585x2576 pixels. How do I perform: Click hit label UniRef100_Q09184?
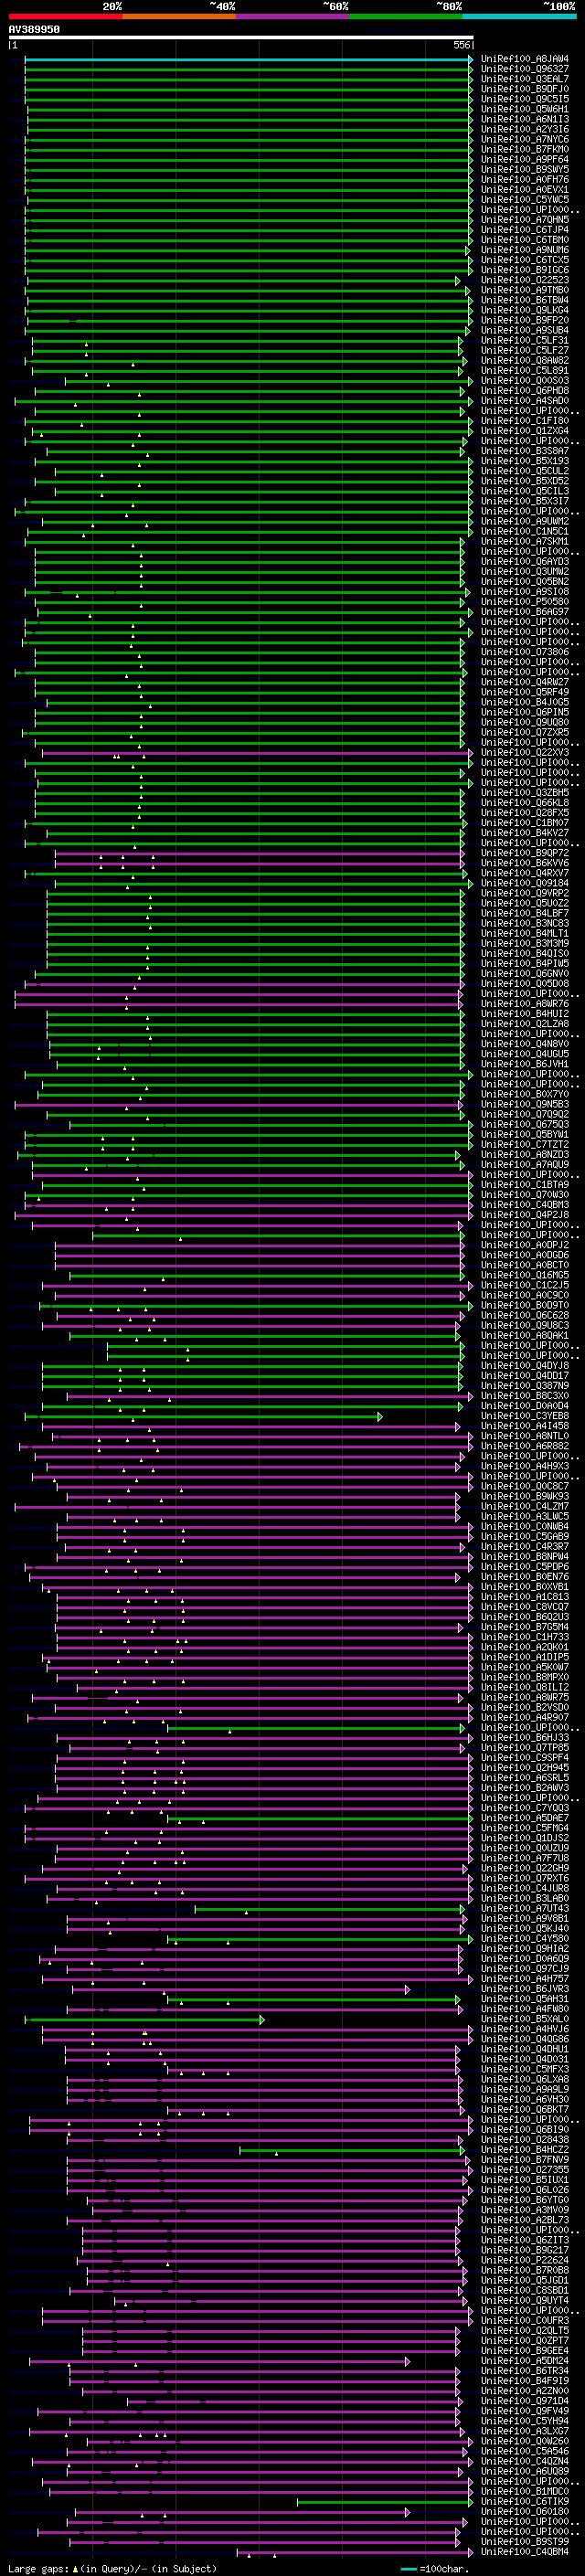coord(525,883)
